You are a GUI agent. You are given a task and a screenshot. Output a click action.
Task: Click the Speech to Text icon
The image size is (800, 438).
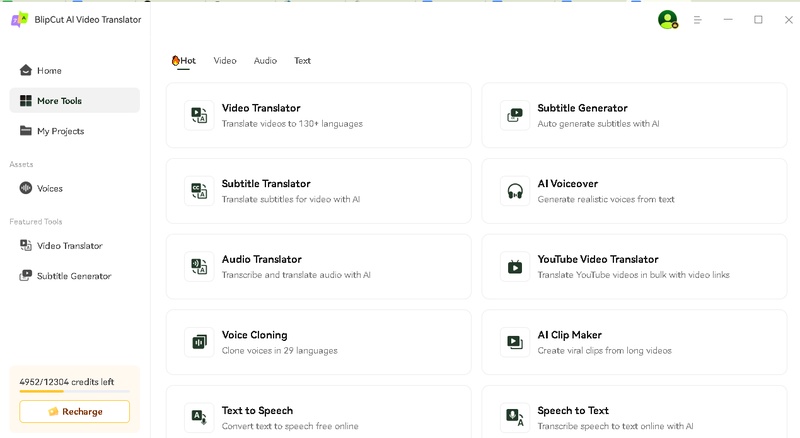pos(515,416)
